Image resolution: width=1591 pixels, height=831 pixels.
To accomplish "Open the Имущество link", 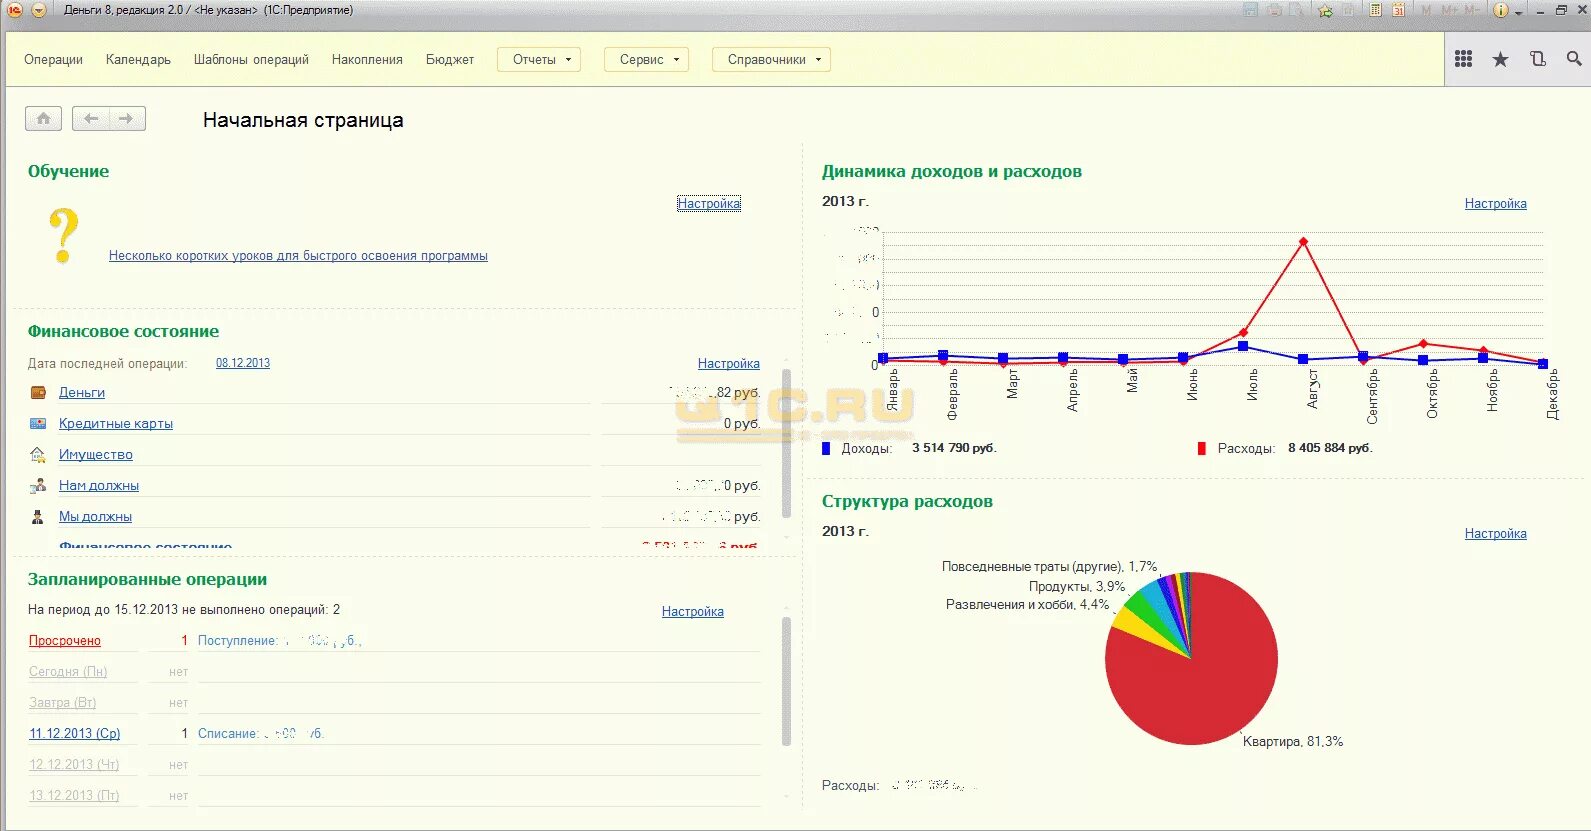I will [96, 455].
